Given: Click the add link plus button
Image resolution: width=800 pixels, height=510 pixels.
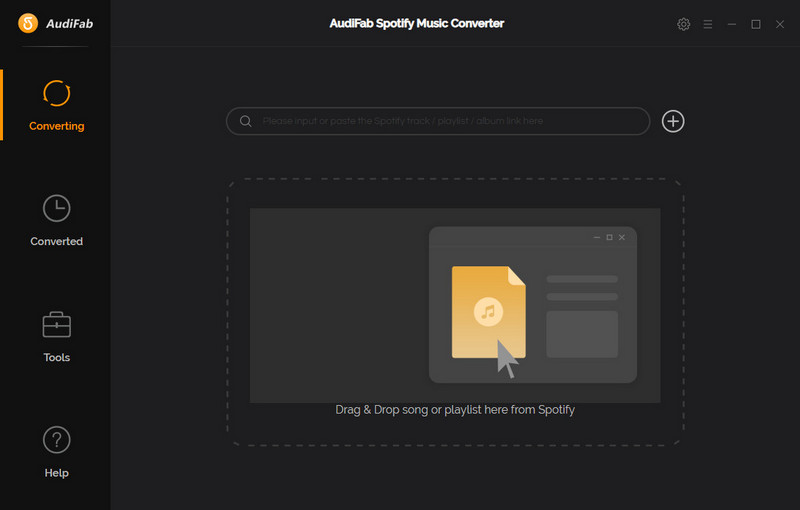Looking at the screenshot, I should [673, 121].
